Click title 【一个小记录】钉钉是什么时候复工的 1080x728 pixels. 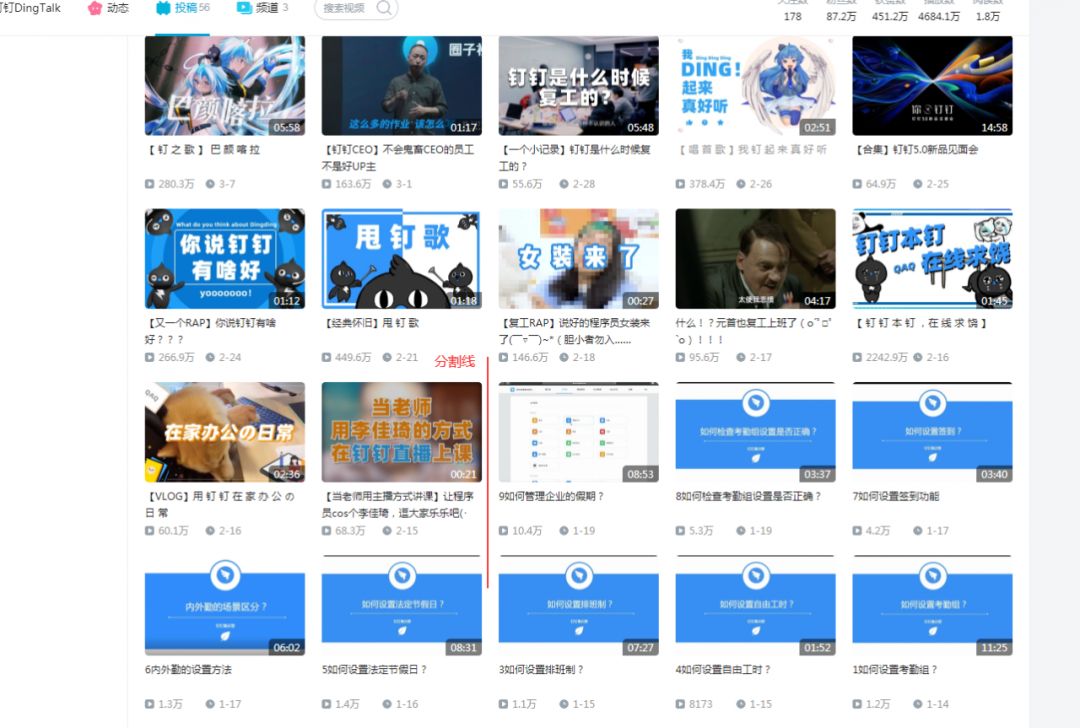(574, 158)
